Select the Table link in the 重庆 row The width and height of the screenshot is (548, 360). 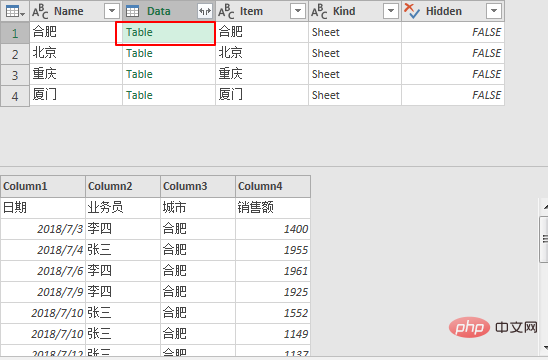point(139,74)
